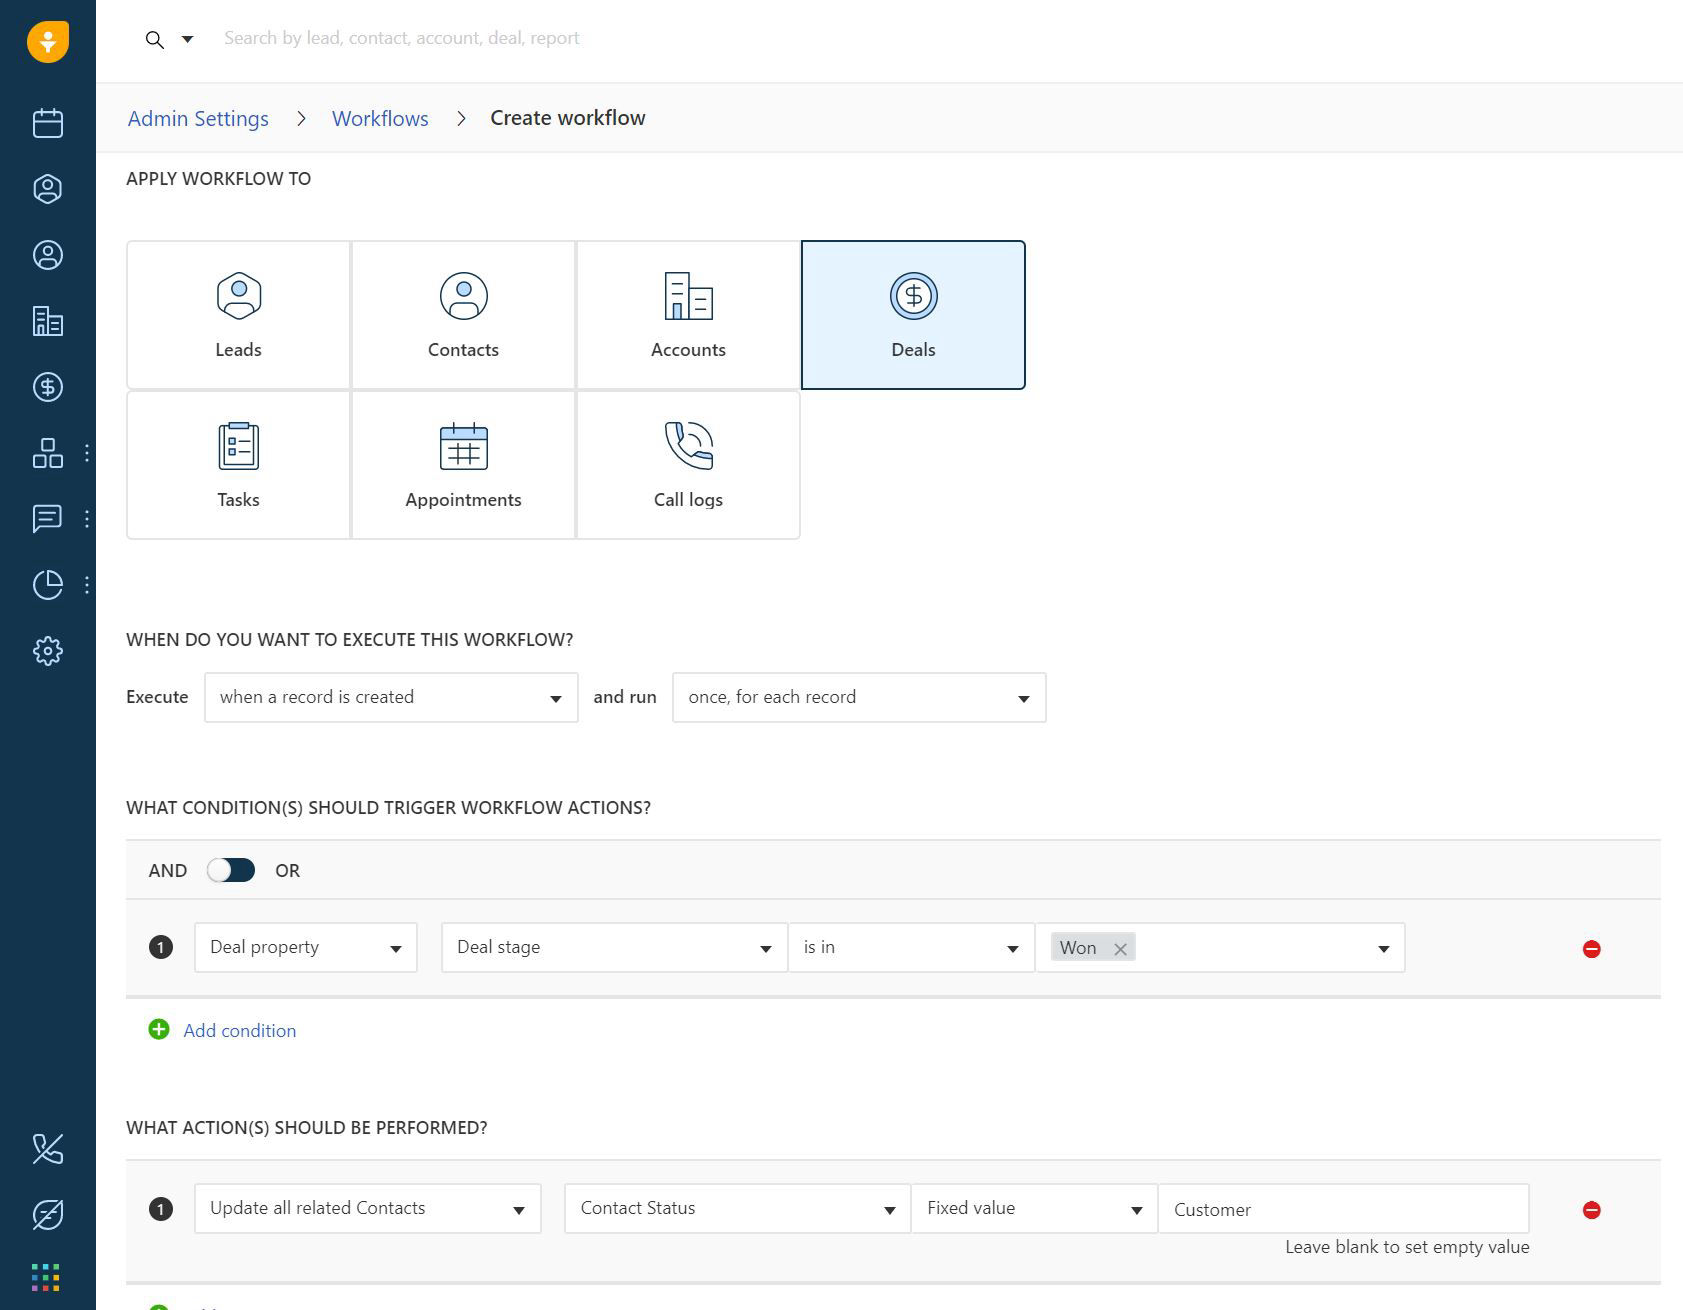
Task: Click Add condition below the trigger conditions
Action: click(x=239, y=1030)
